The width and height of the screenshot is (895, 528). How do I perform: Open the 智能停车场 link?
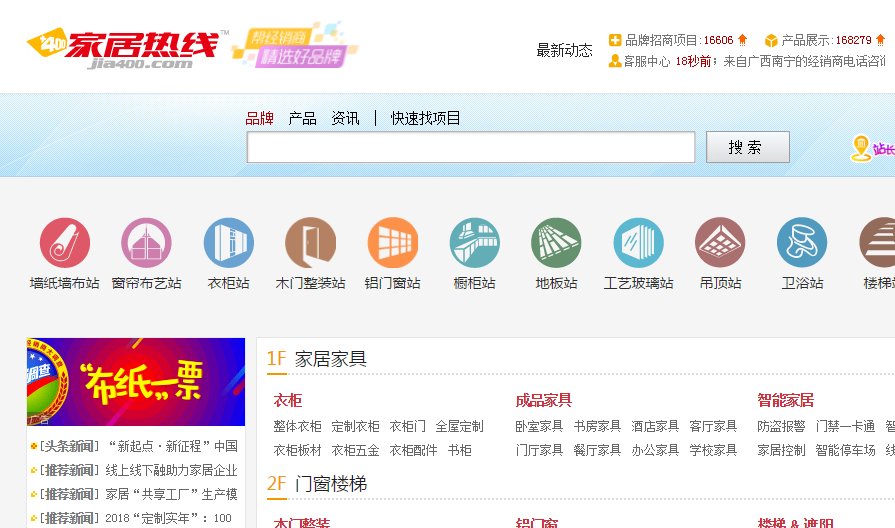[845, 450]
